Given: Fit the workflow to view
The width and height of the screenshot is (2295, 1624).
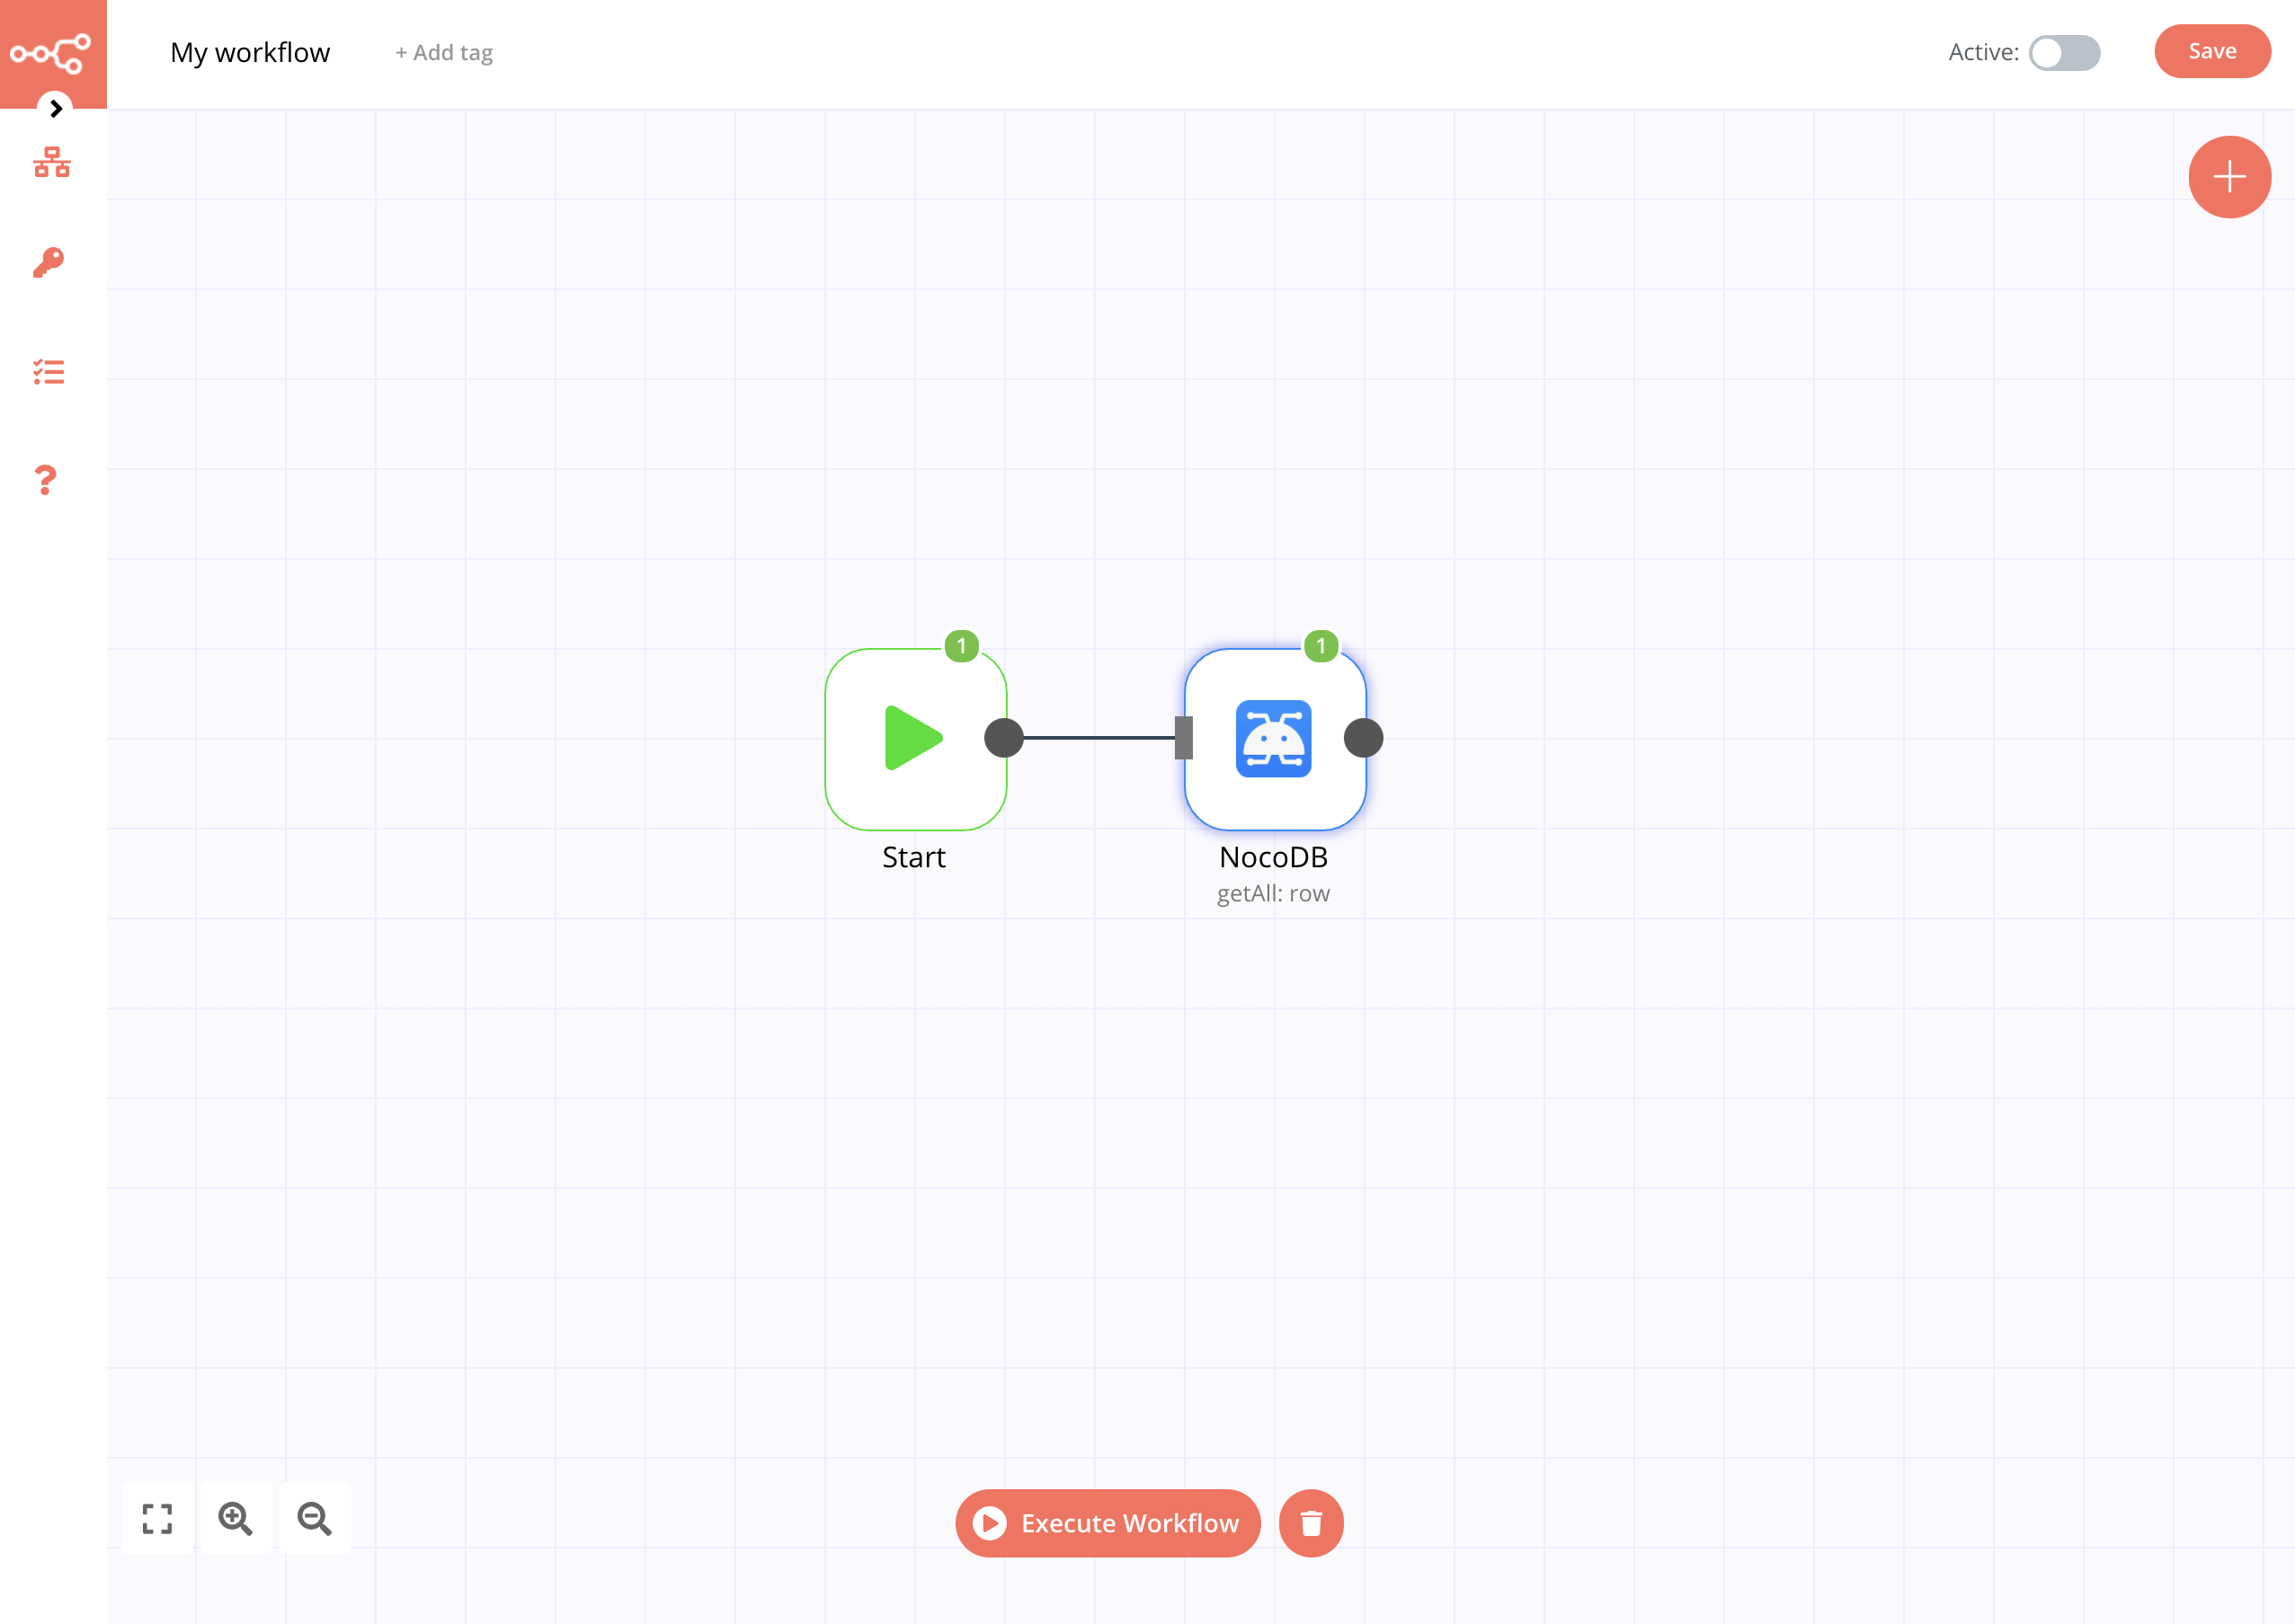Looking at the screenshot, I should coord(156,1518).
